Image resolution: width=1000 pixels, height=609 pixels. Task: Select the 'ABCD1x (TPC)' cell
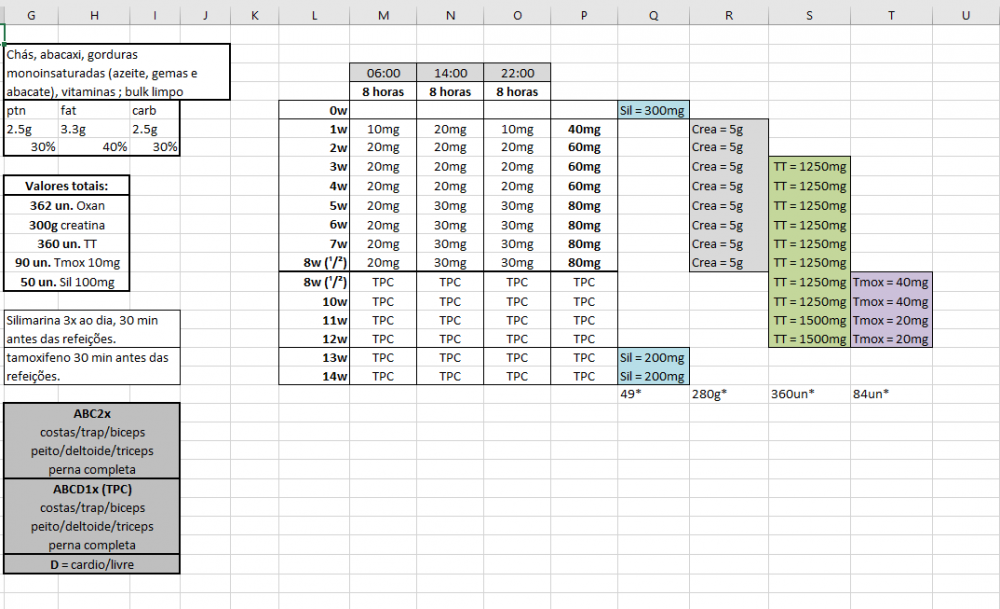point(92,489)
